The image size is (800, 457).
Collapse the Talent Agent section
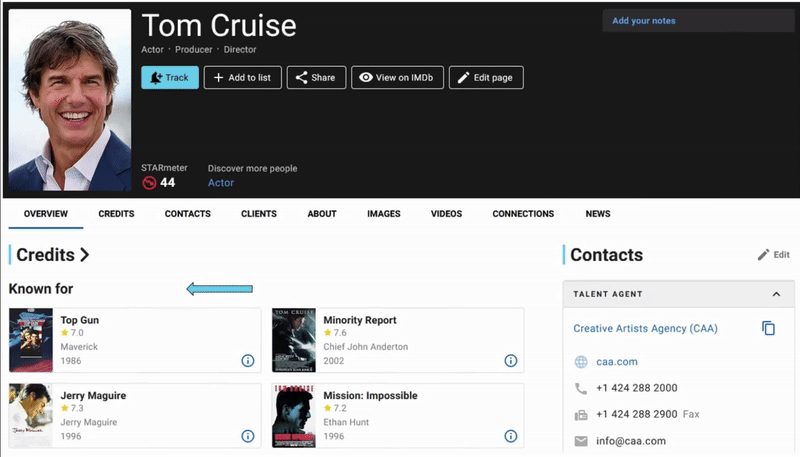pyautogui.click(x=776, y=294)
